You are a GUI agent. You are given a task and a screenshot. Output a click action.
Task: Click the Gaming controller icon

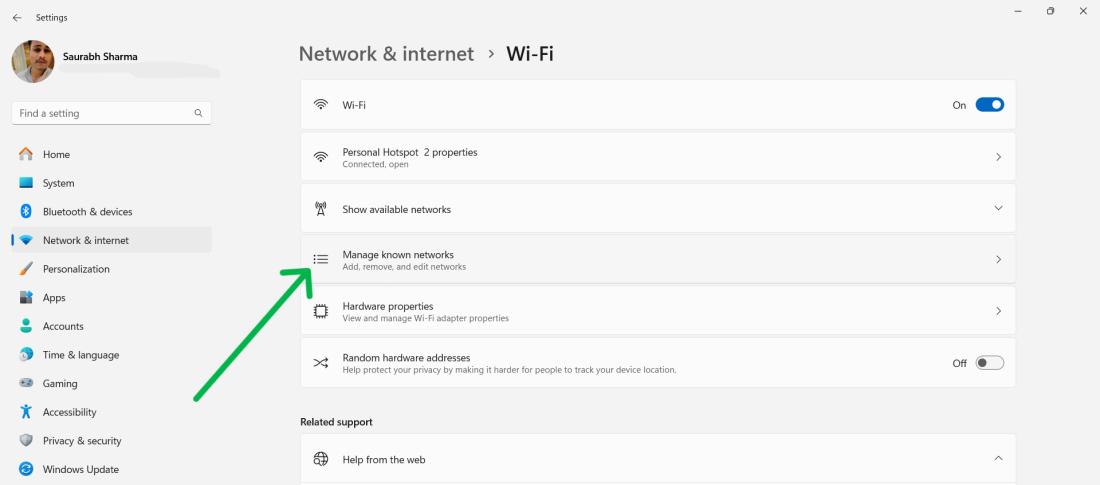[x=26, y=384]
